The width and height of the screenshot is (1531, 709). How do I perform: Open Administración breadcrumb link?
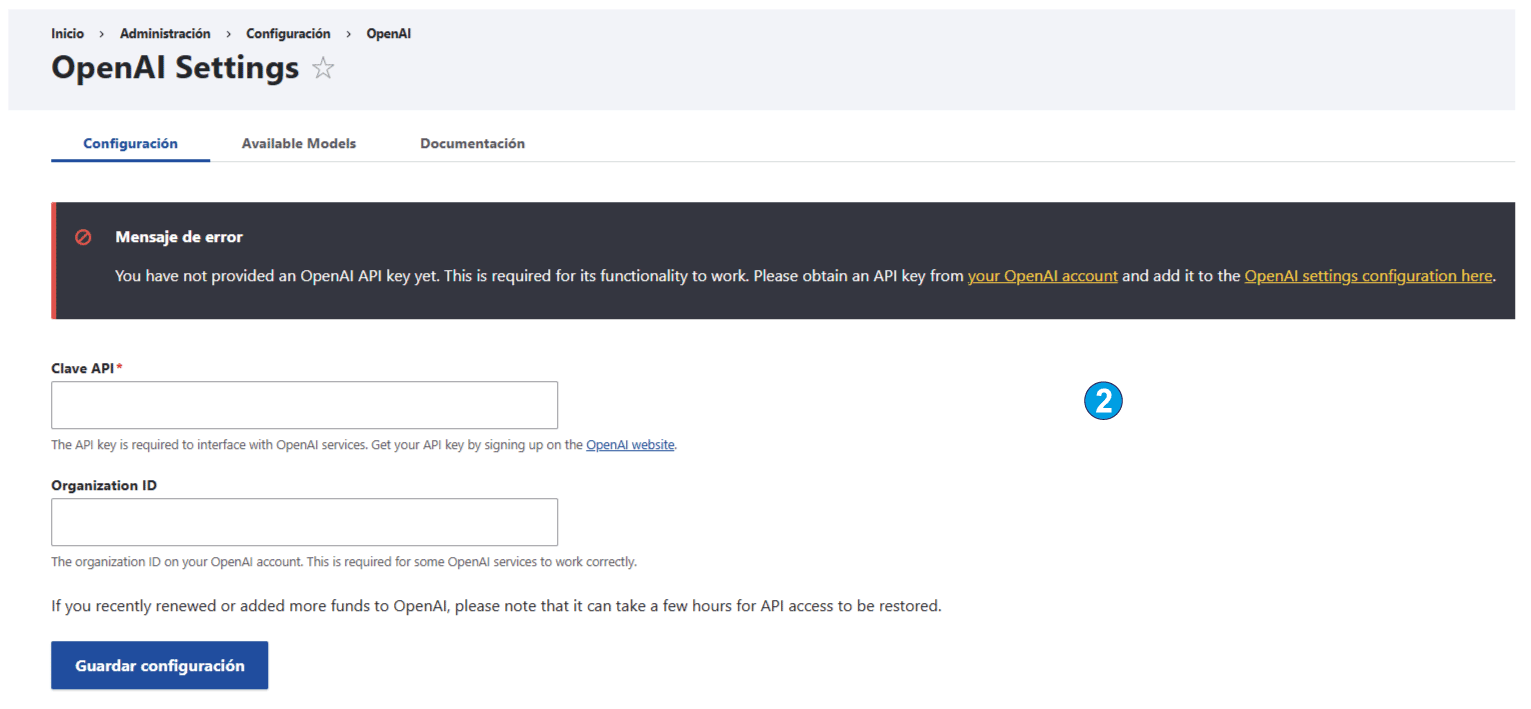(165, 34)
